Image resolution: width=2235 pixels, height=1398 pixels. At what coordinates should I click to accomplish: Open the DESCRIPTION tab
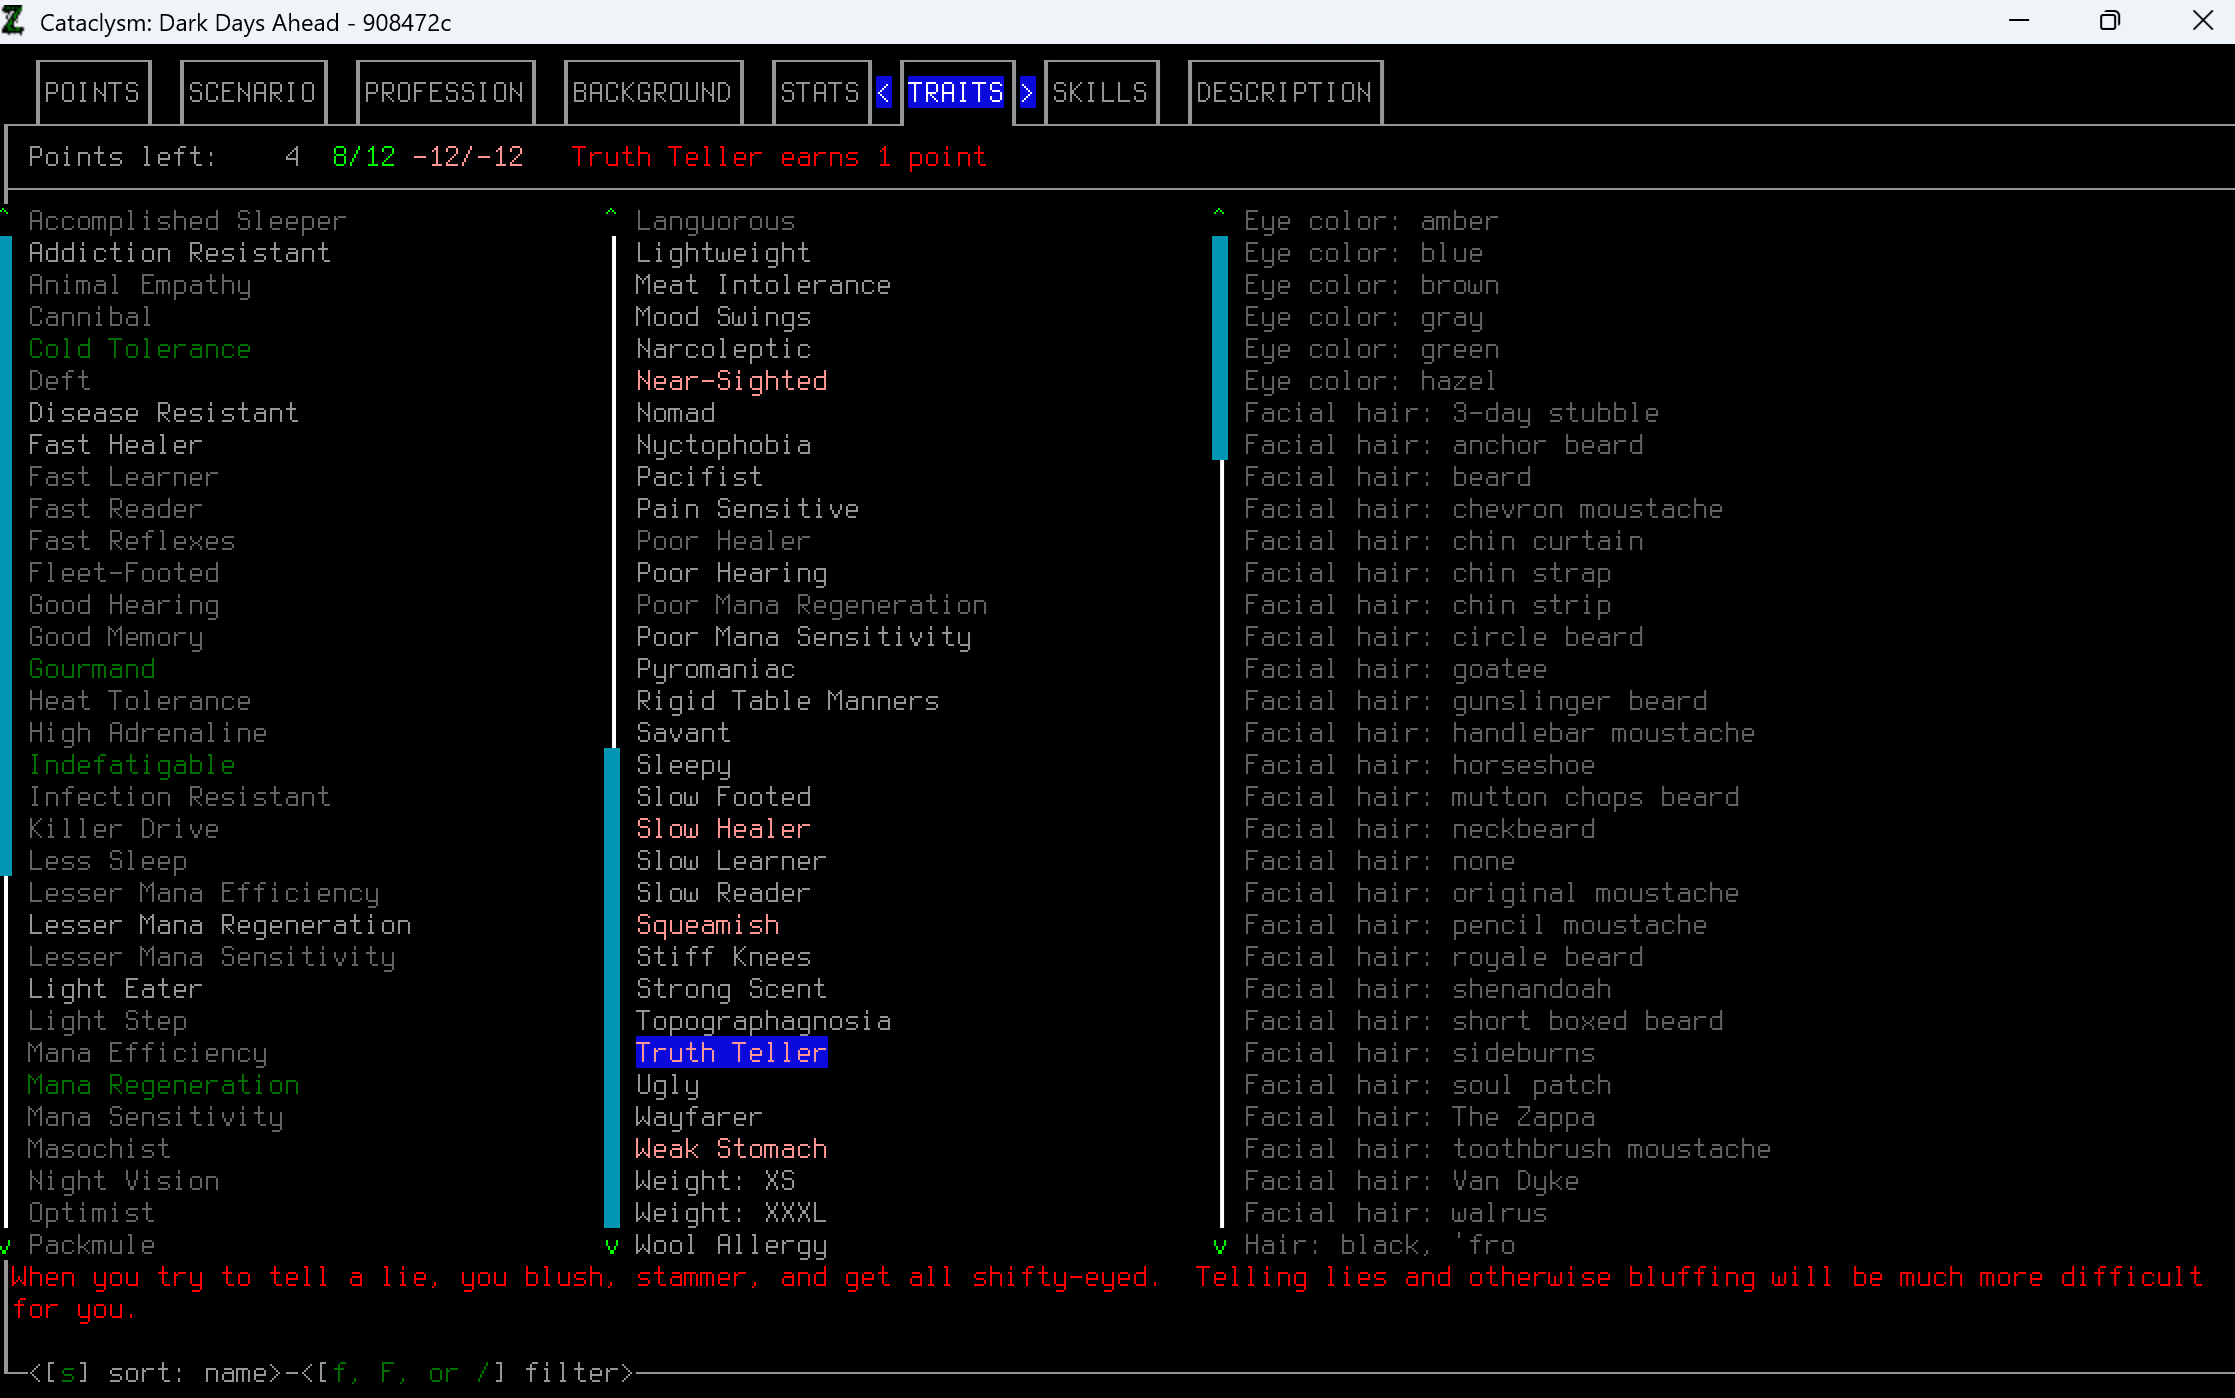click(x=1284, y=93)
